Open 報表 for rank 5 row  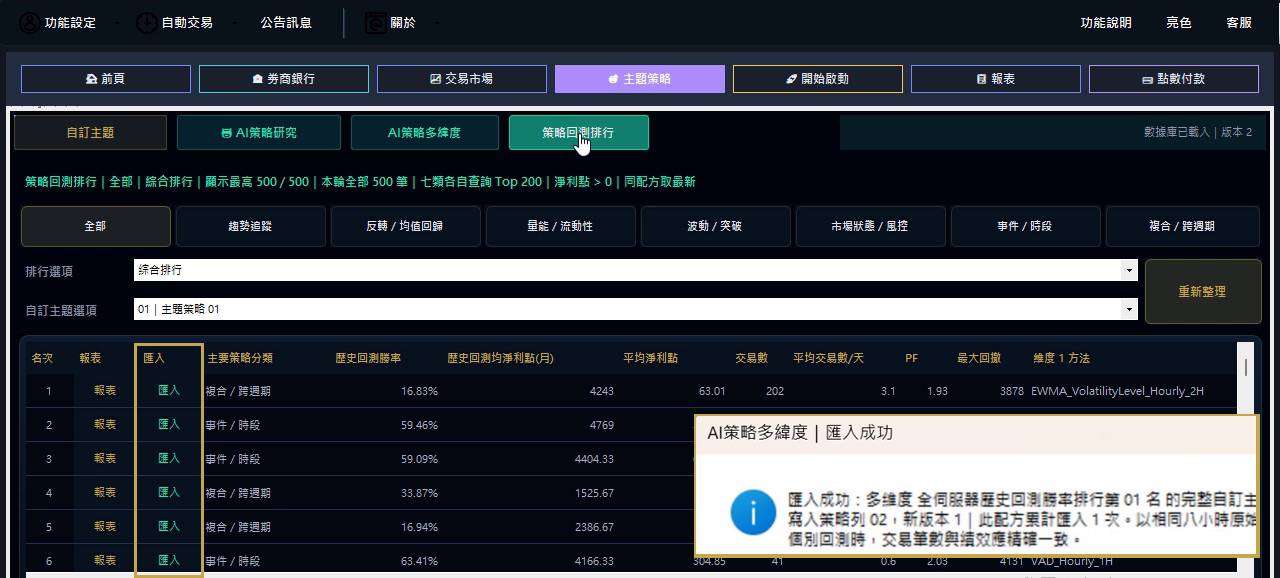pos(105,526)
